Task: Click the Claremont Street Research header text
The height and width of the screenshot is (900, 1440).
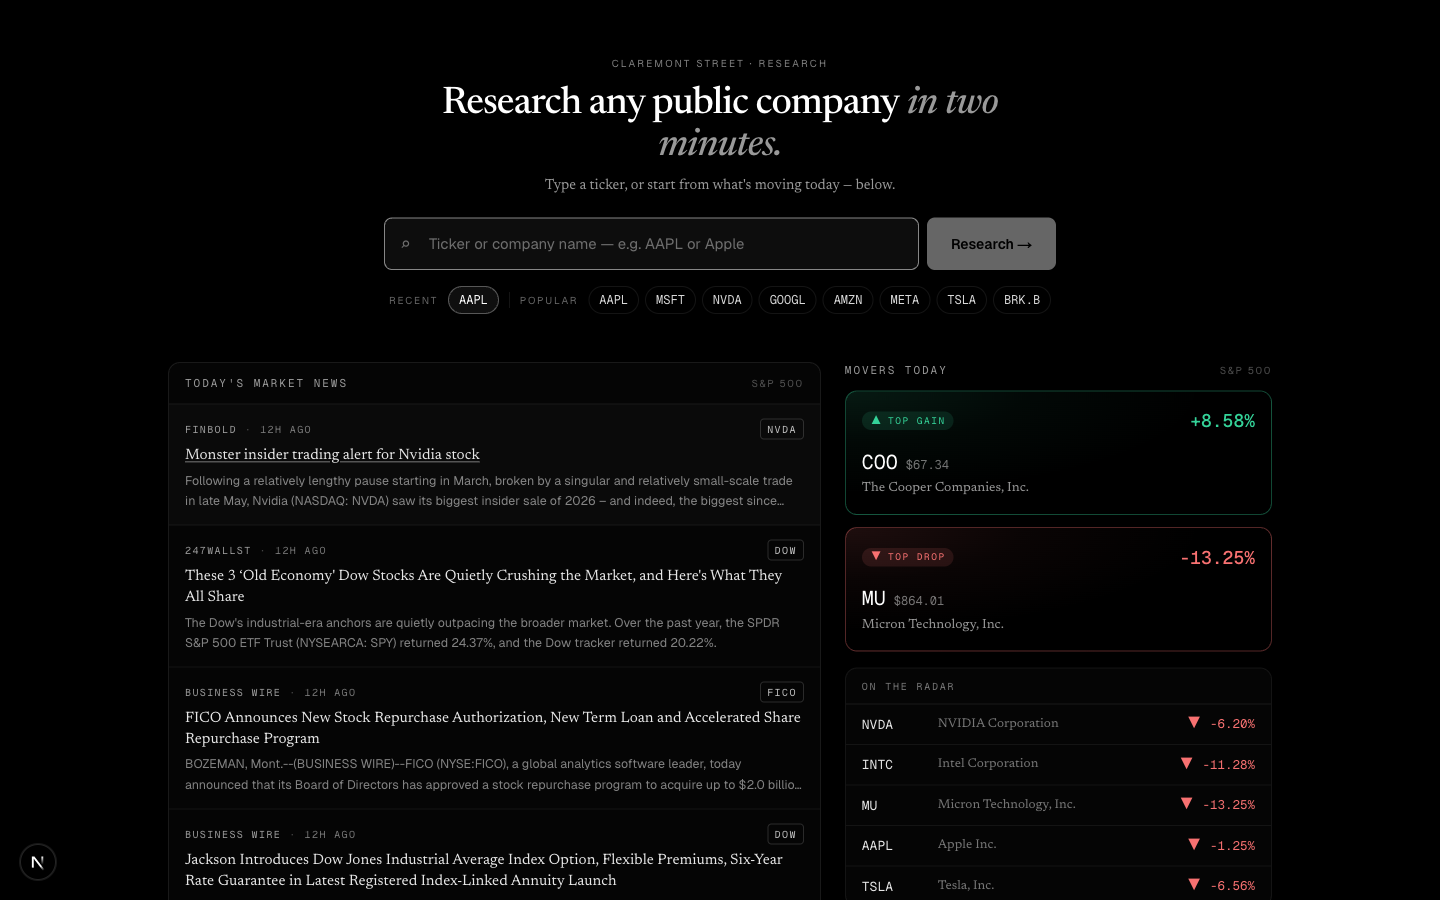Action: pos(720,63)
